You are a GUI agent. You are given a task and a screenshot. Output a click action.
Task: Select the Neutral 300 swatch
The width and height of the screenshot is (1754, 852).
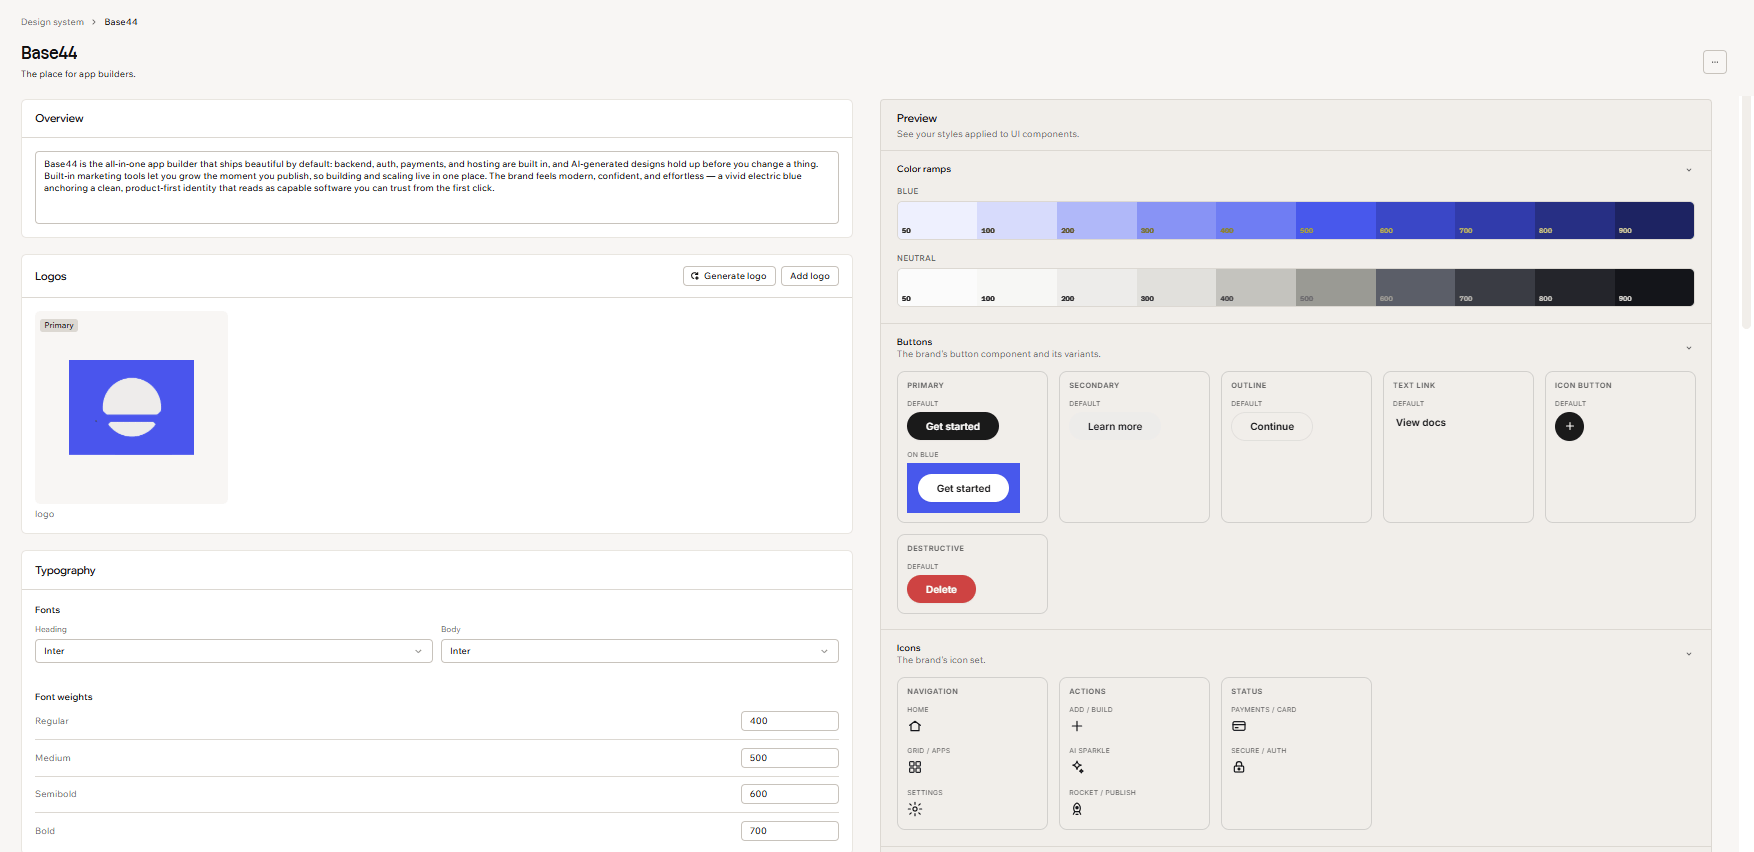1176,287
